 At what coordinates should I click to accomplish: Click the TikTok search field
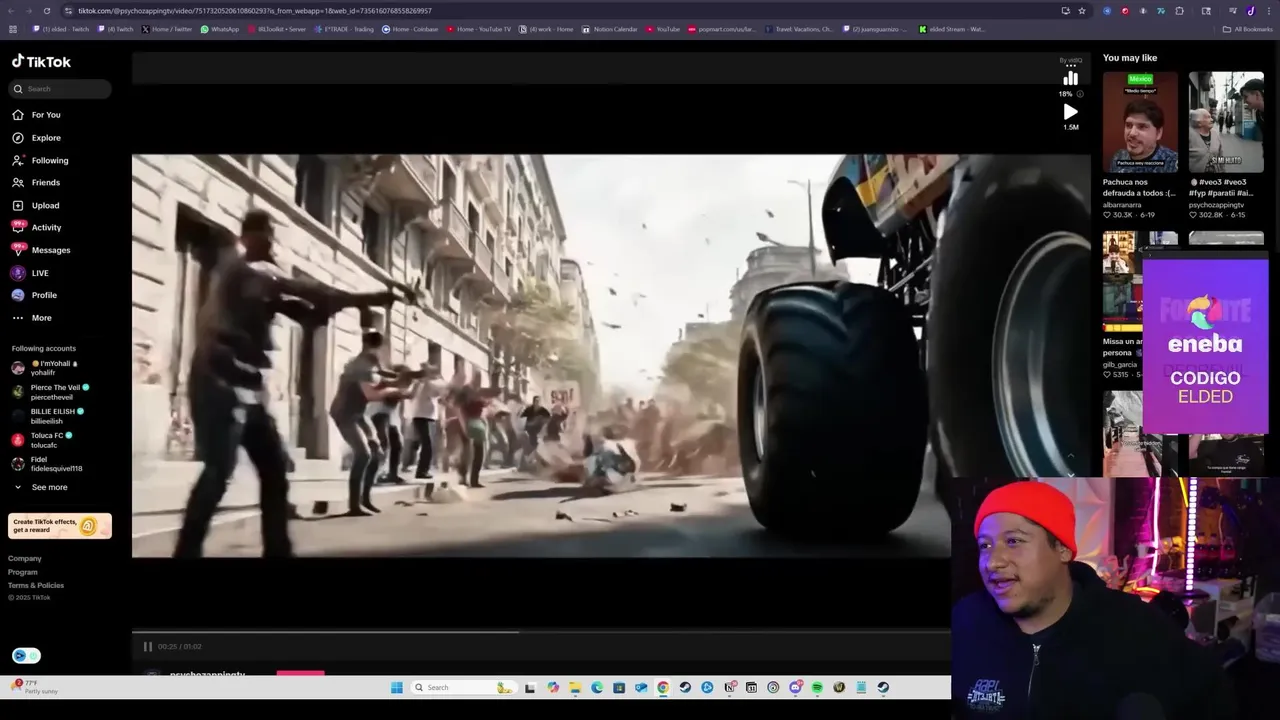(60, 89)
